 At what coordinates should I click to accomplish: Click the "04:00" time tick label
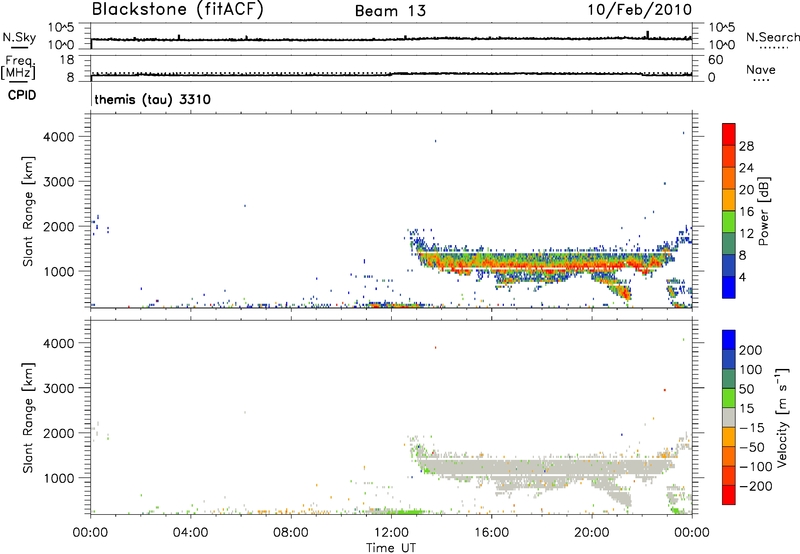click(190, 533)
